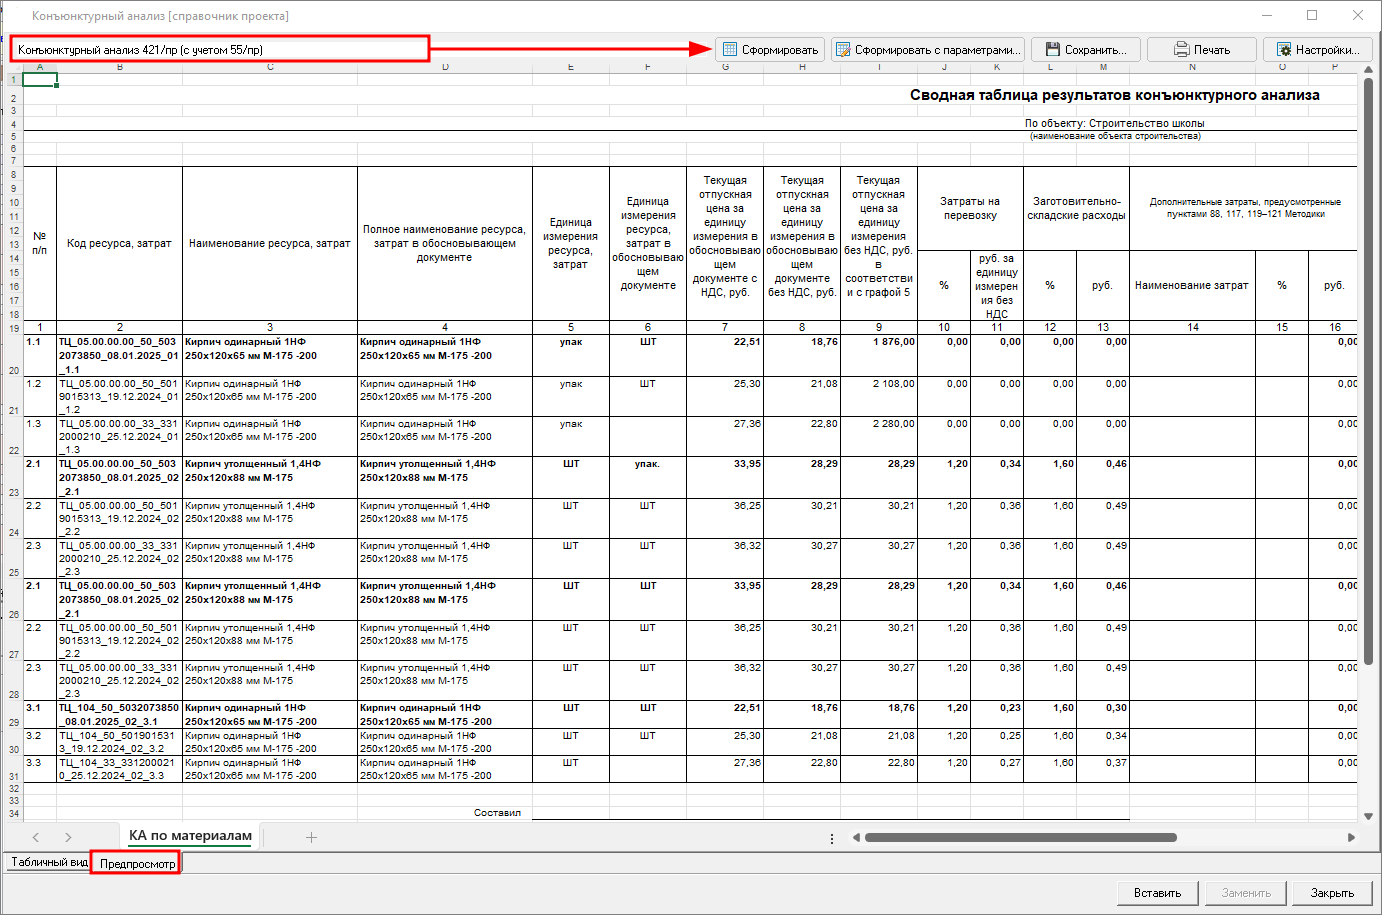Click the Вставить button
This screenshot has width=1382, height=915.
[1157, 893]
